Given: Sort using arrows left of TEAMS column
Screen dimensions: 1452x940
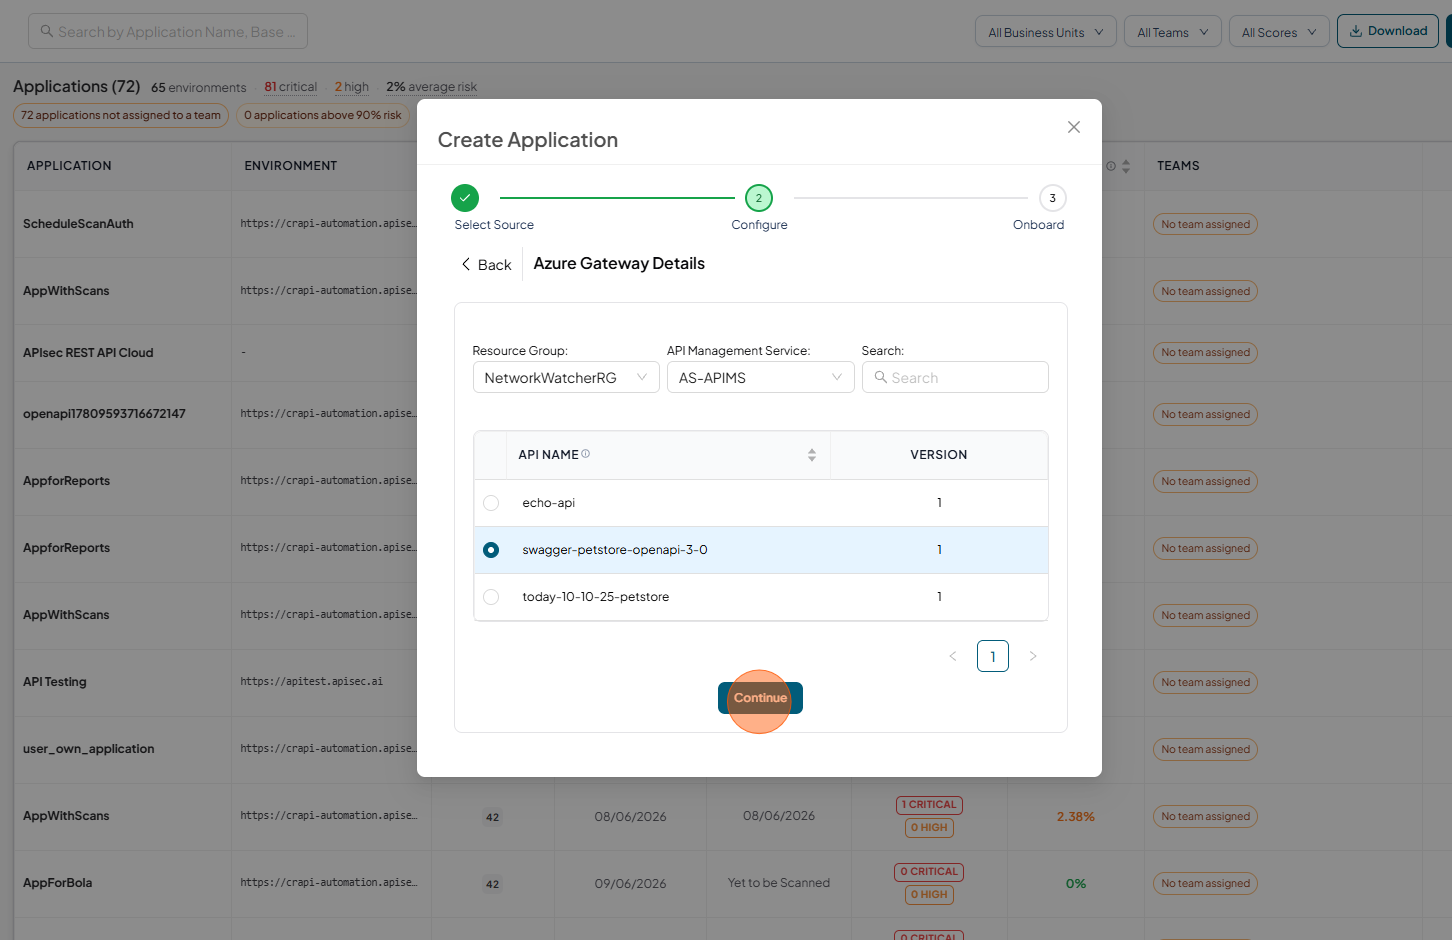Looking at the screenshot, I should 1126,166.
